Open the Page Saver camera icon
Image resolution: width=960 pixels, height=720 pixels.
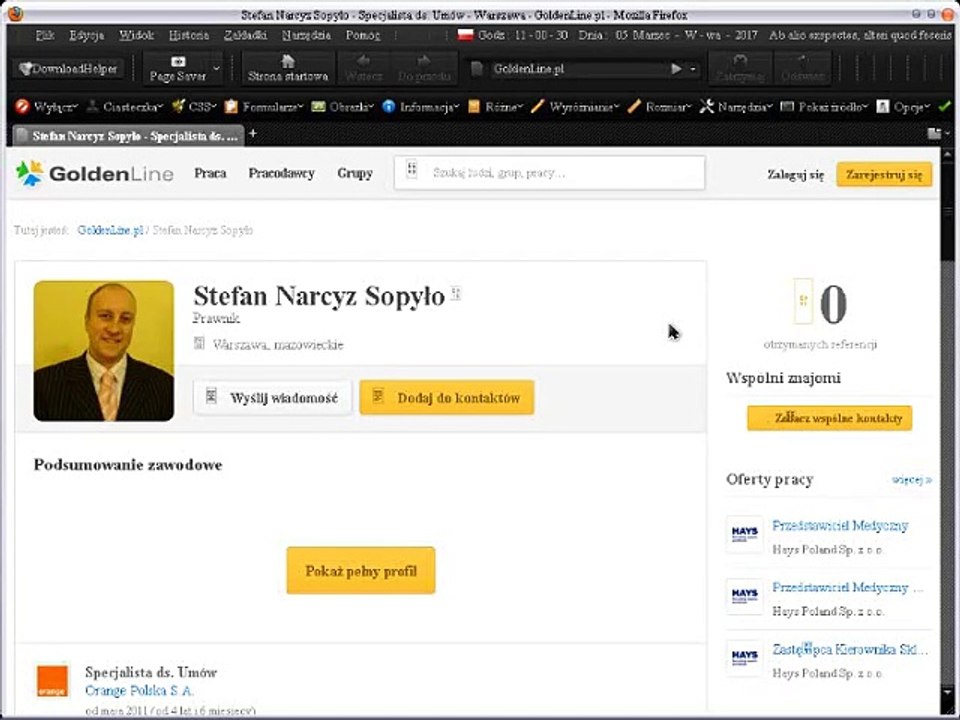[178, 61]
